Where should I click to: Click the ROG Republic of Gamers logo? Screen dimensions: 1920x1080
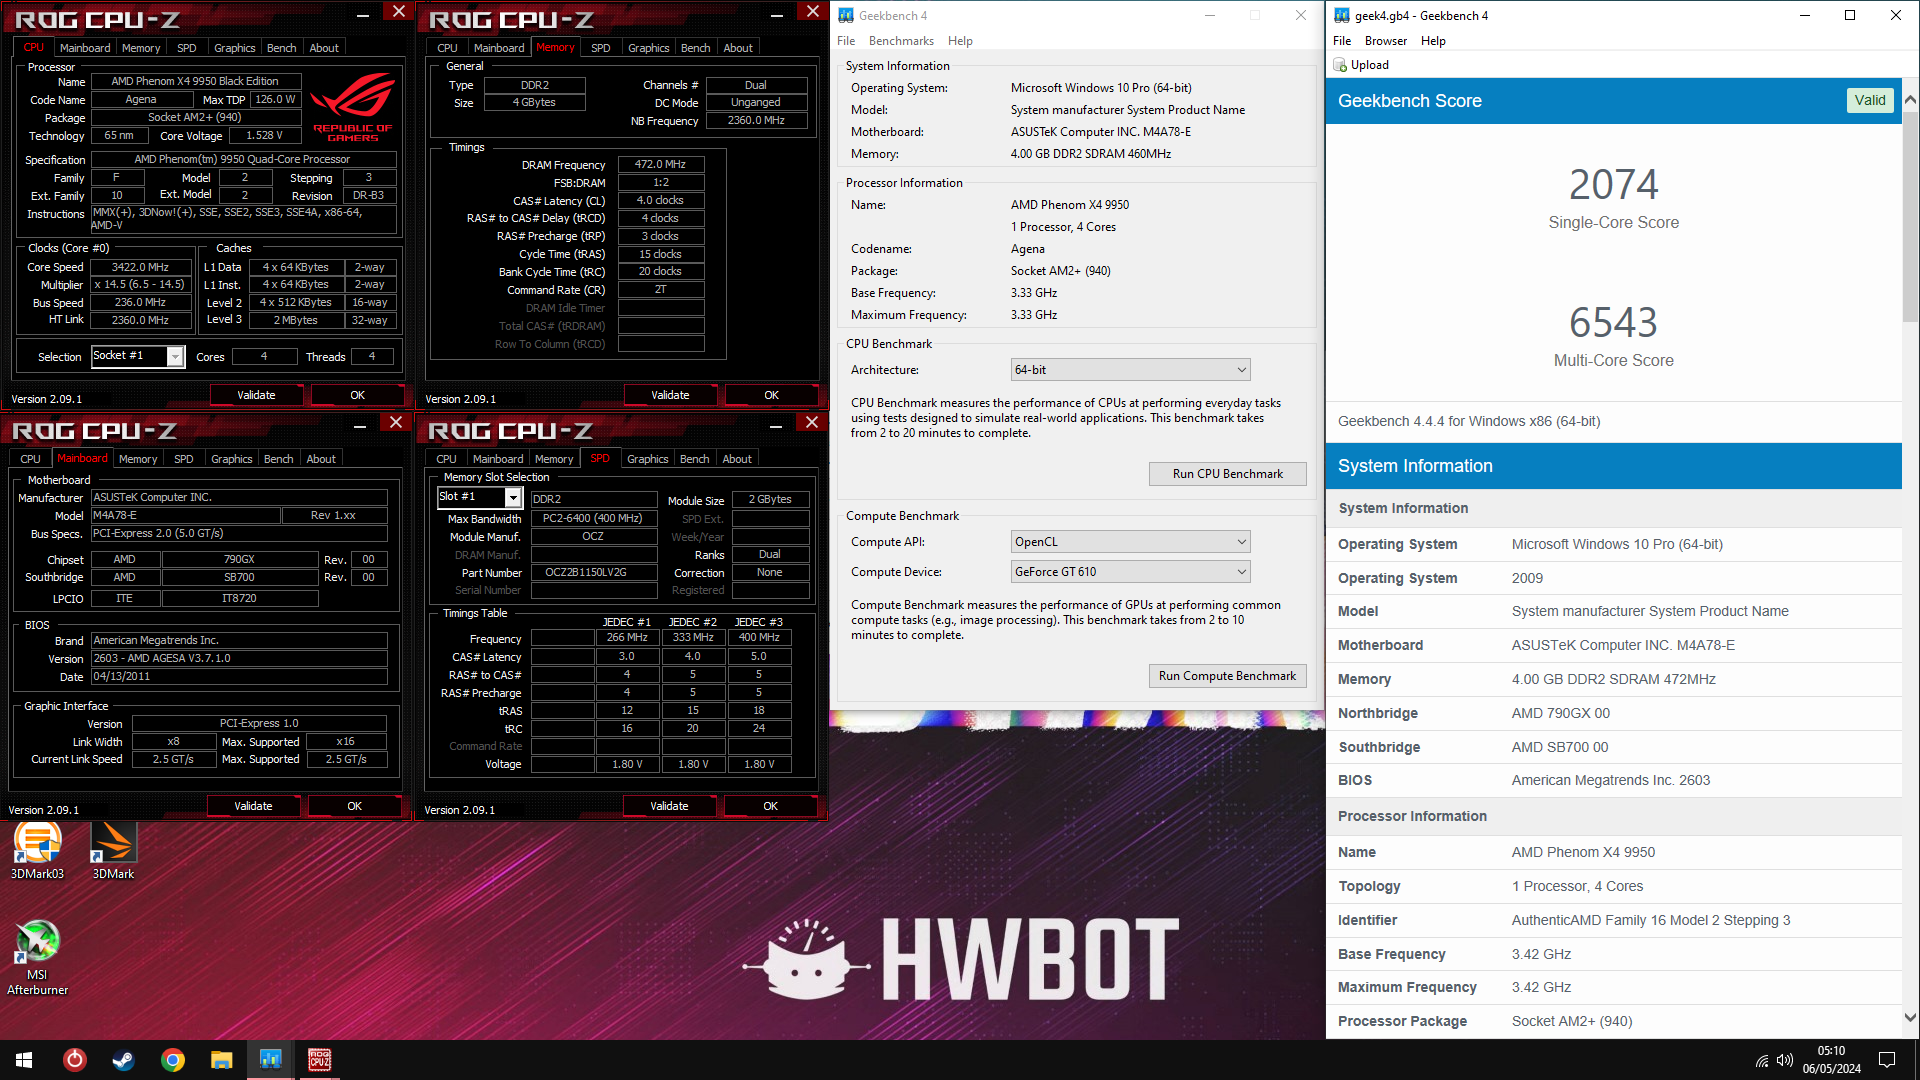(352, 106)
